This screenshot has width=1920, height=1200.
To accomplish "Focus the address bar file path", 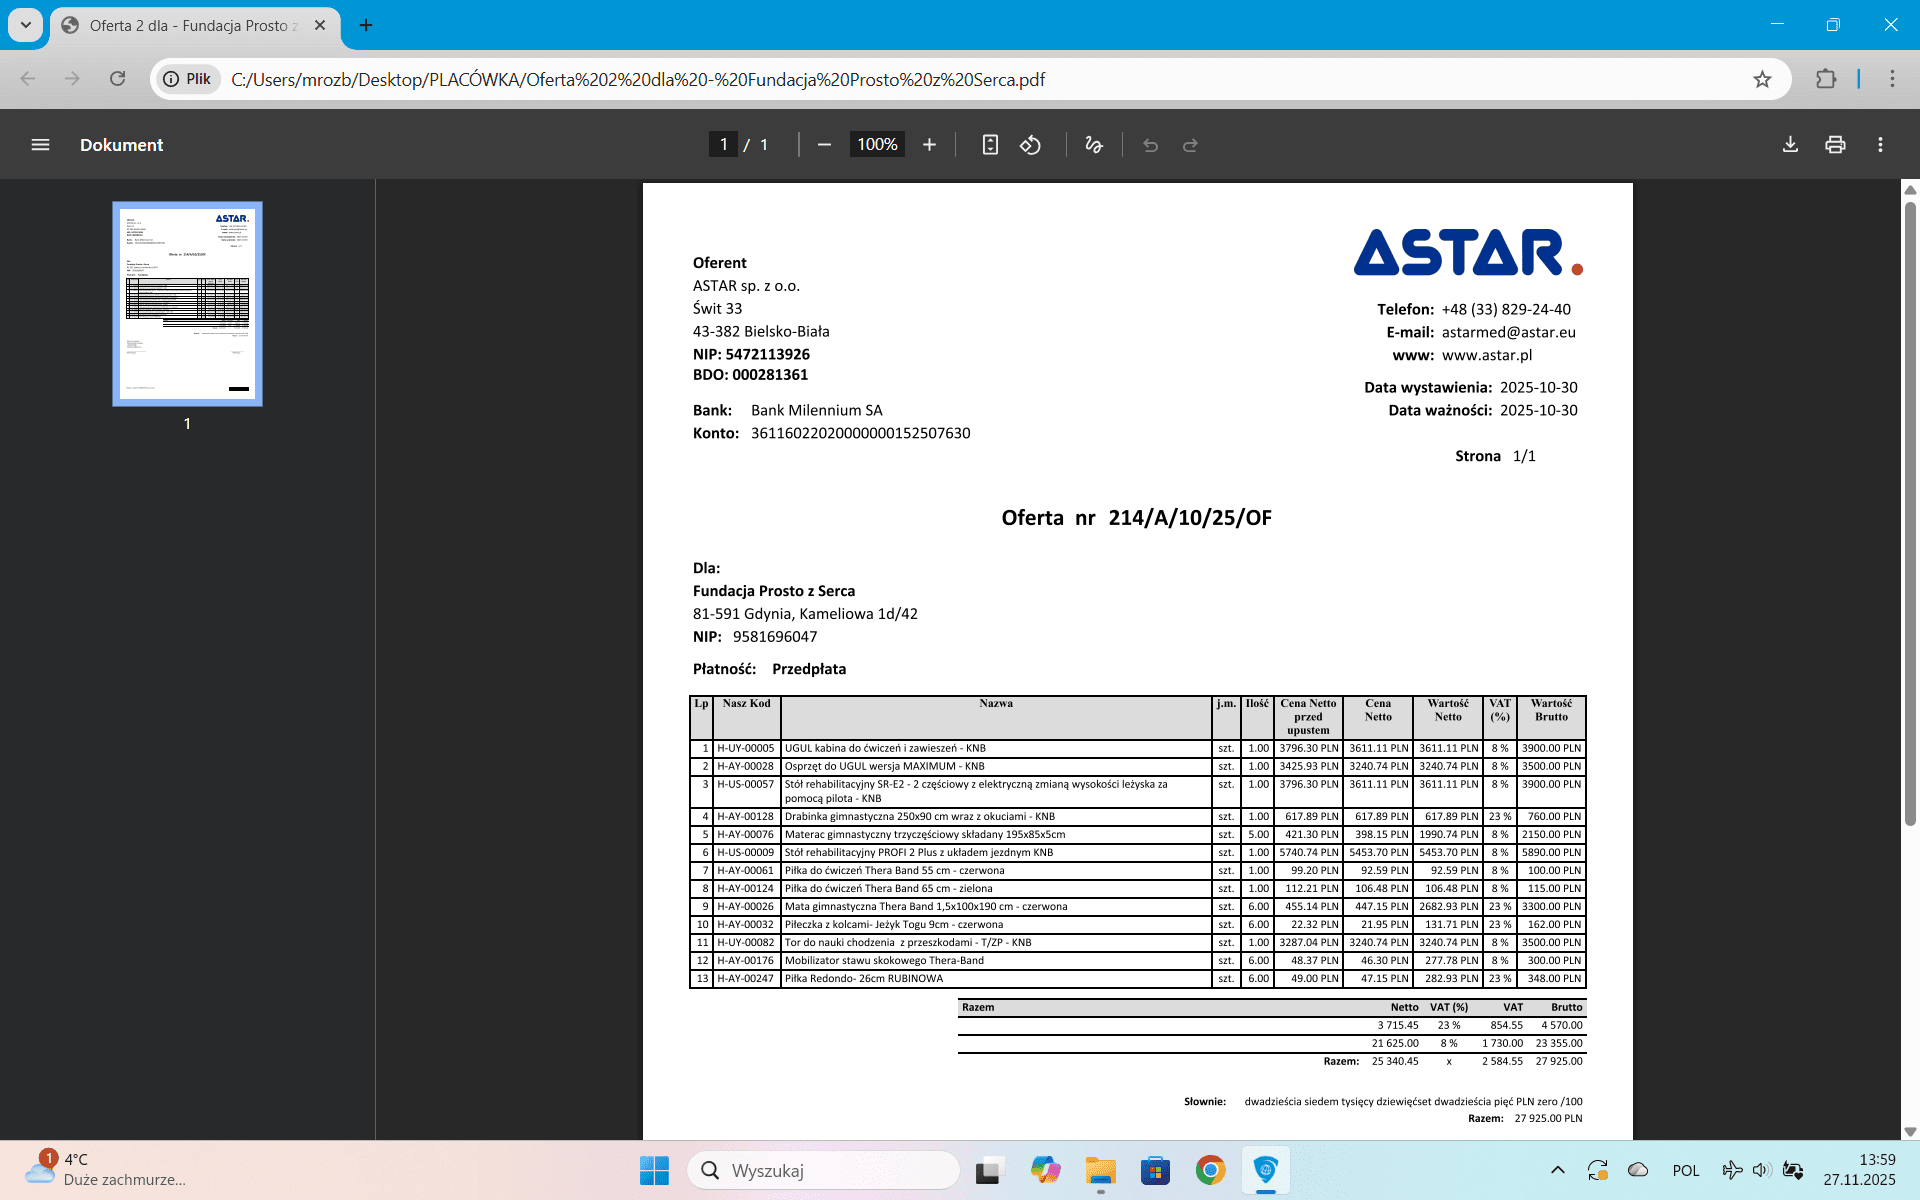I will pyautogui.click(x=638, y=79).
